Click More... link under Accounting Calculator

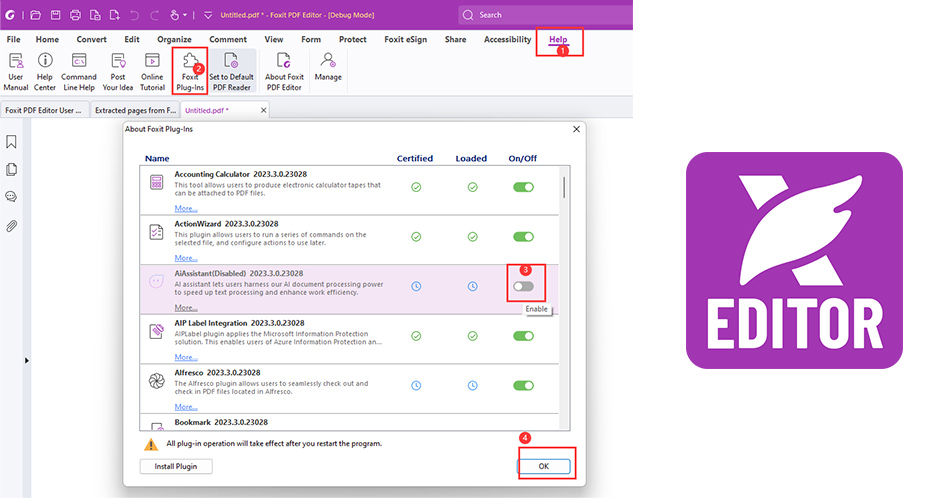point(186,208)
